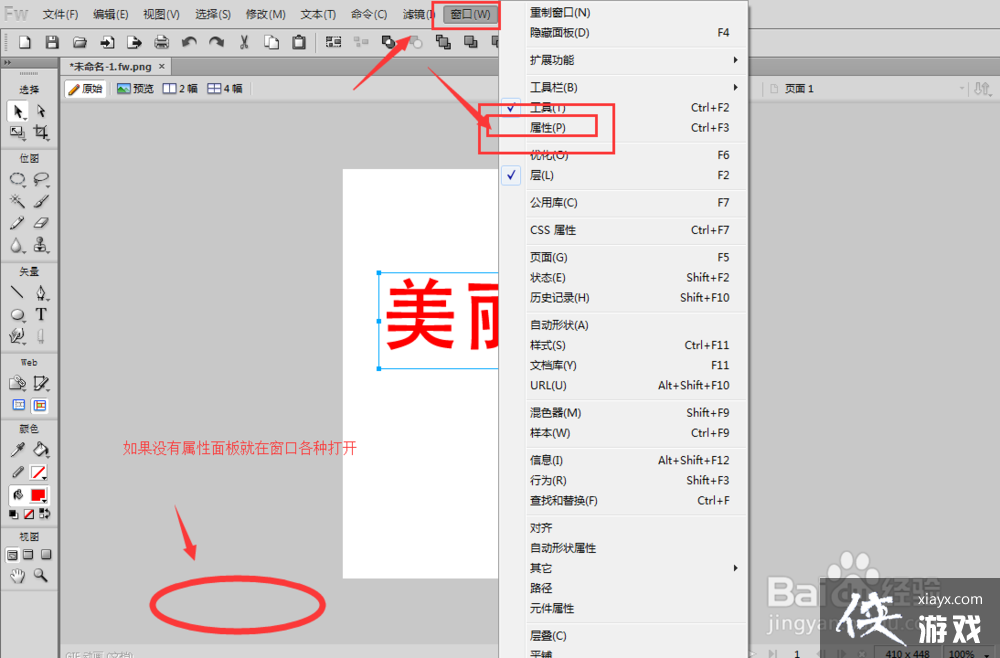This screenshot has height=658, width=1000.
Task: Select the Text tool in the vector tools
Action: coord(41,315)
